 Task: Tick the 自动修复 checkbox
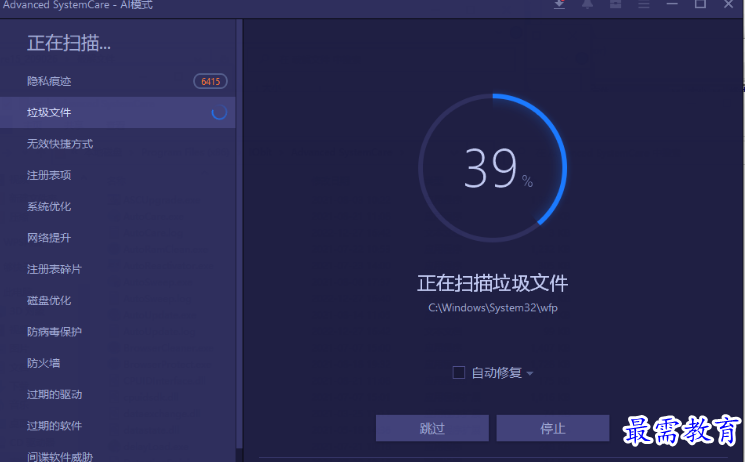pyautogui.click(x=458, y=372)
